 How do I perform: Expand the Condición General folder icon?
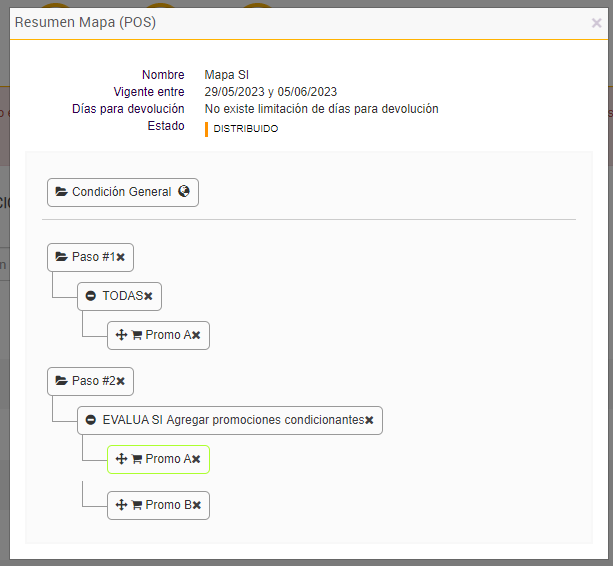pyautogui.click(x=61, y=192)
